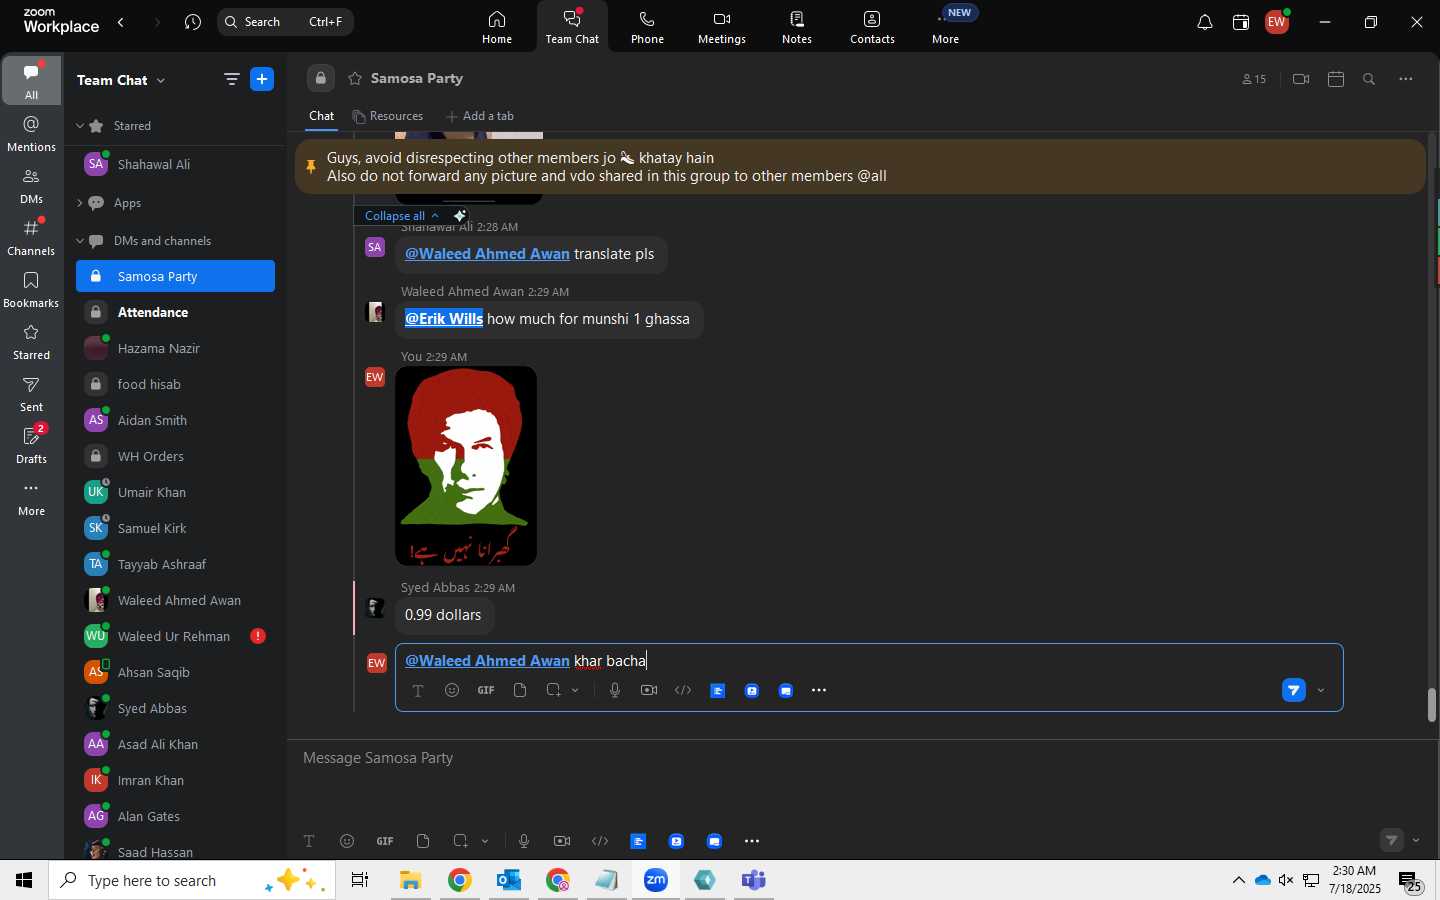Insert code snippet in reply toolbar
1440x900 pixels.
684,691
